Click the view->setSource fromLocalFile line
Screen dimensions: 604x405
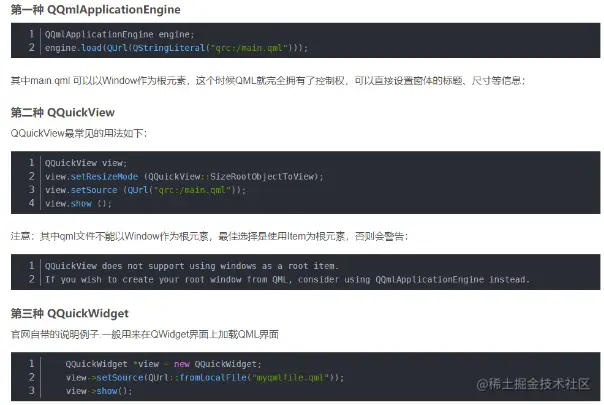(205, 377)
